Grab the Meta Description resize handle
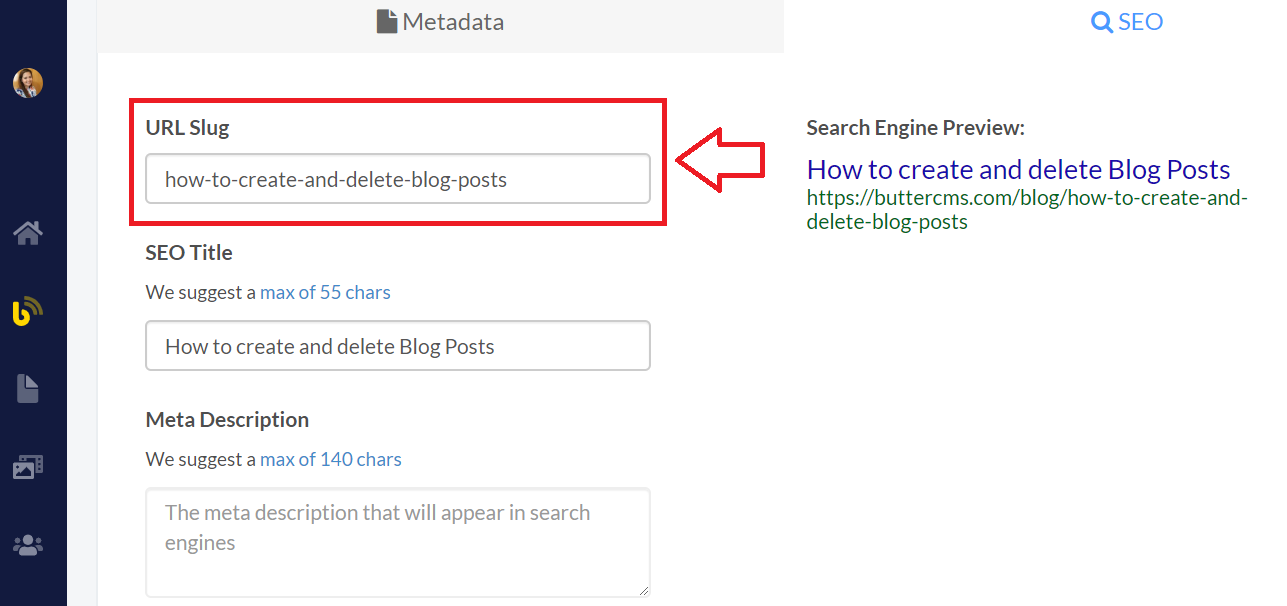Screen dimensions: 1287x606 (x=643, y=590)
